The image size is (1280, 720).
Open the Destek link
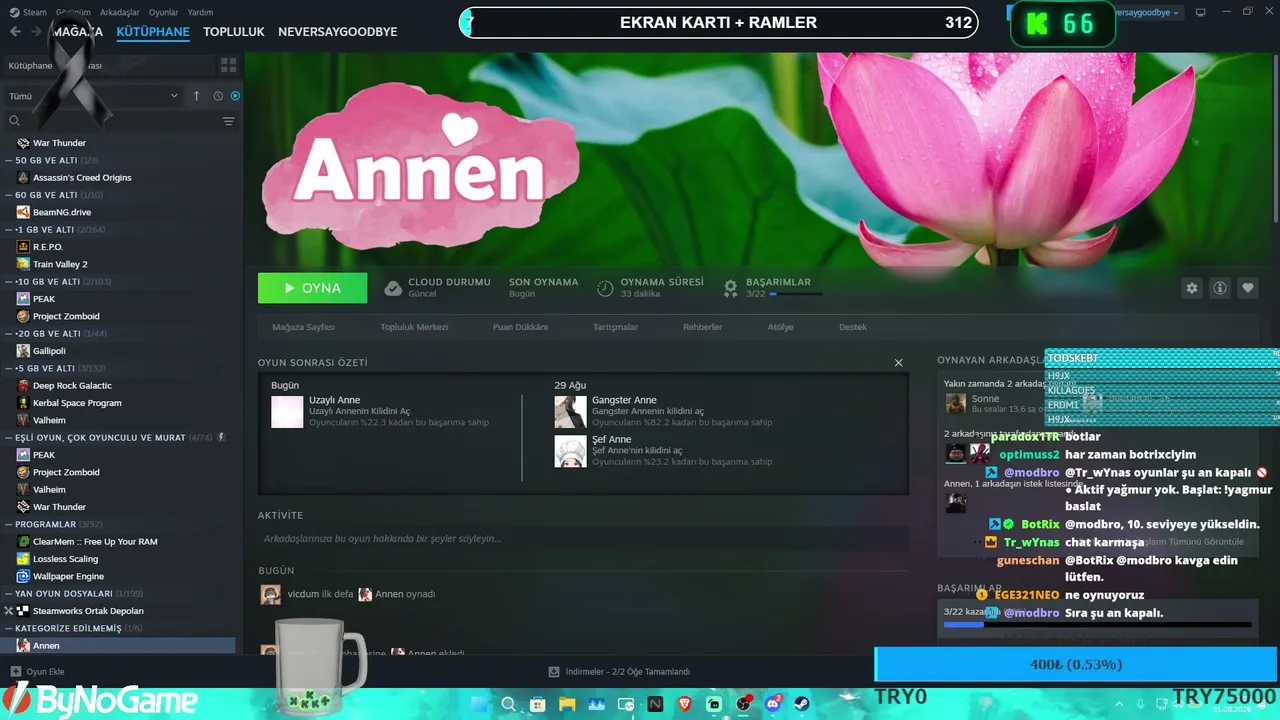coord(853,327)
